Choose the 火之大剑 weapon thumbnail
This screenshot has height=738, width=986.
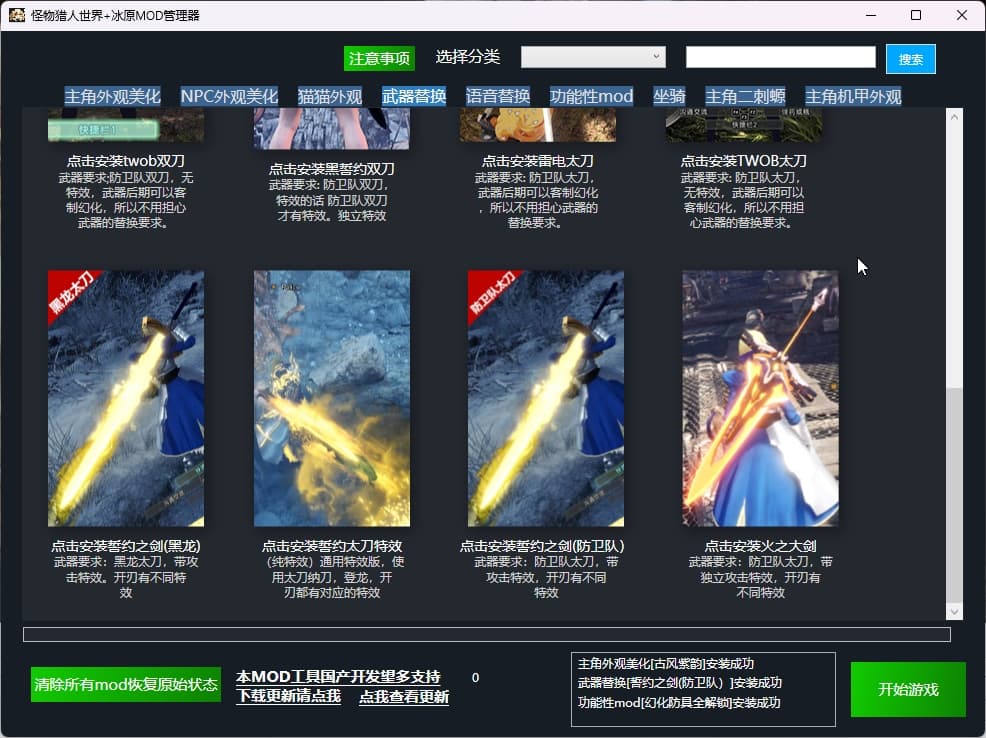pos(760,398)
